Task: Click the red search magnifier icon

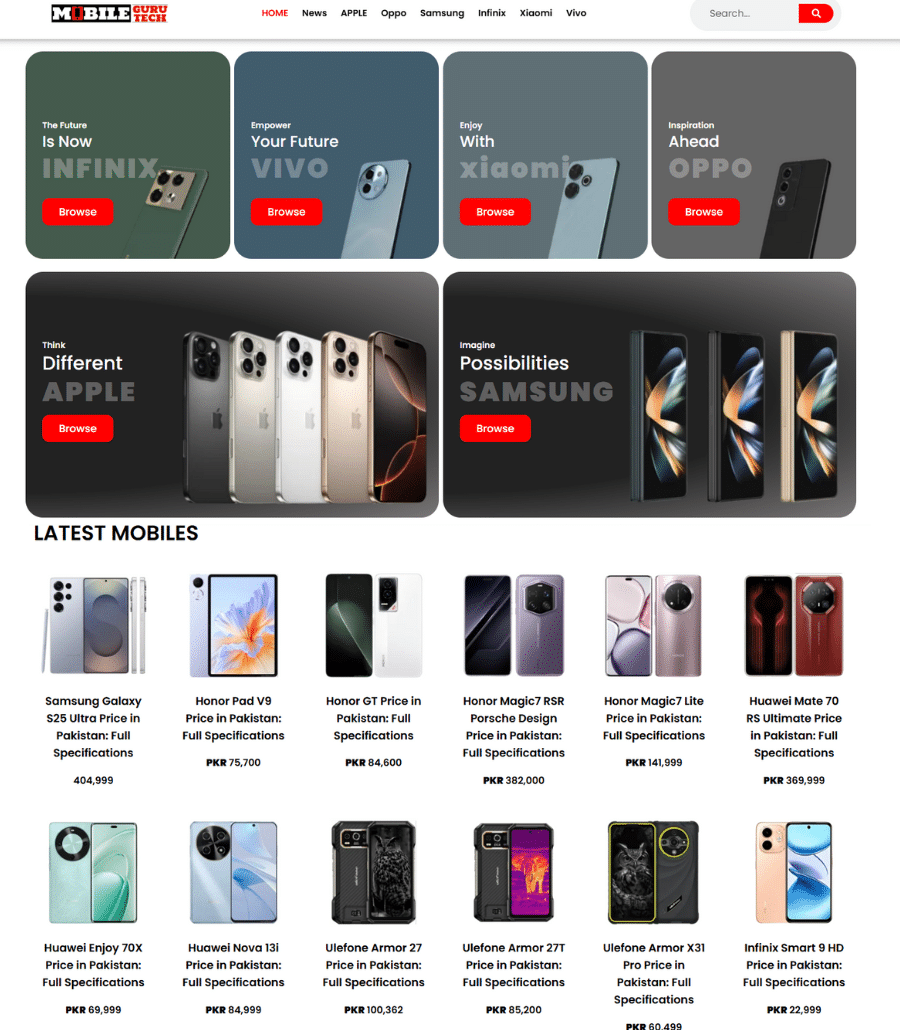Action: click(x=815, y=13)
